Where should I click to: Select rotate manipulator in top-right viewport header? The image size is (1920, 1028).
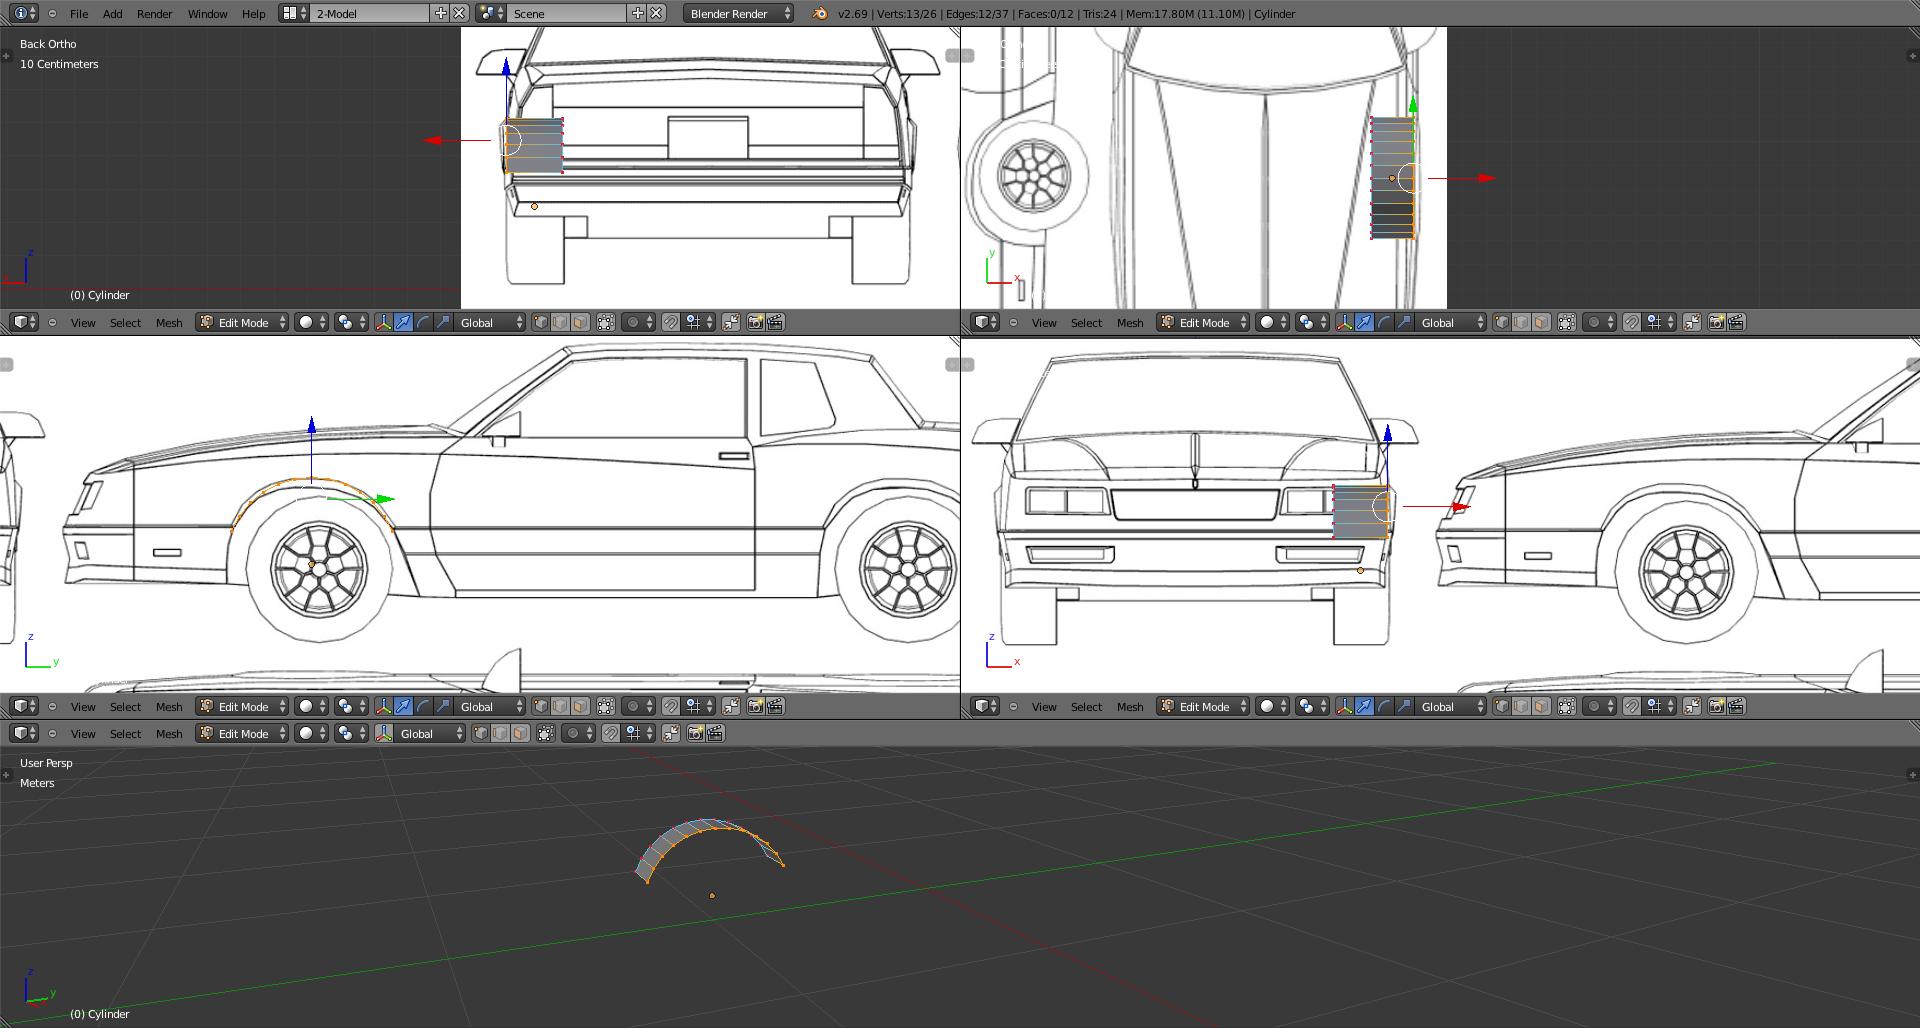point(1384,322)
